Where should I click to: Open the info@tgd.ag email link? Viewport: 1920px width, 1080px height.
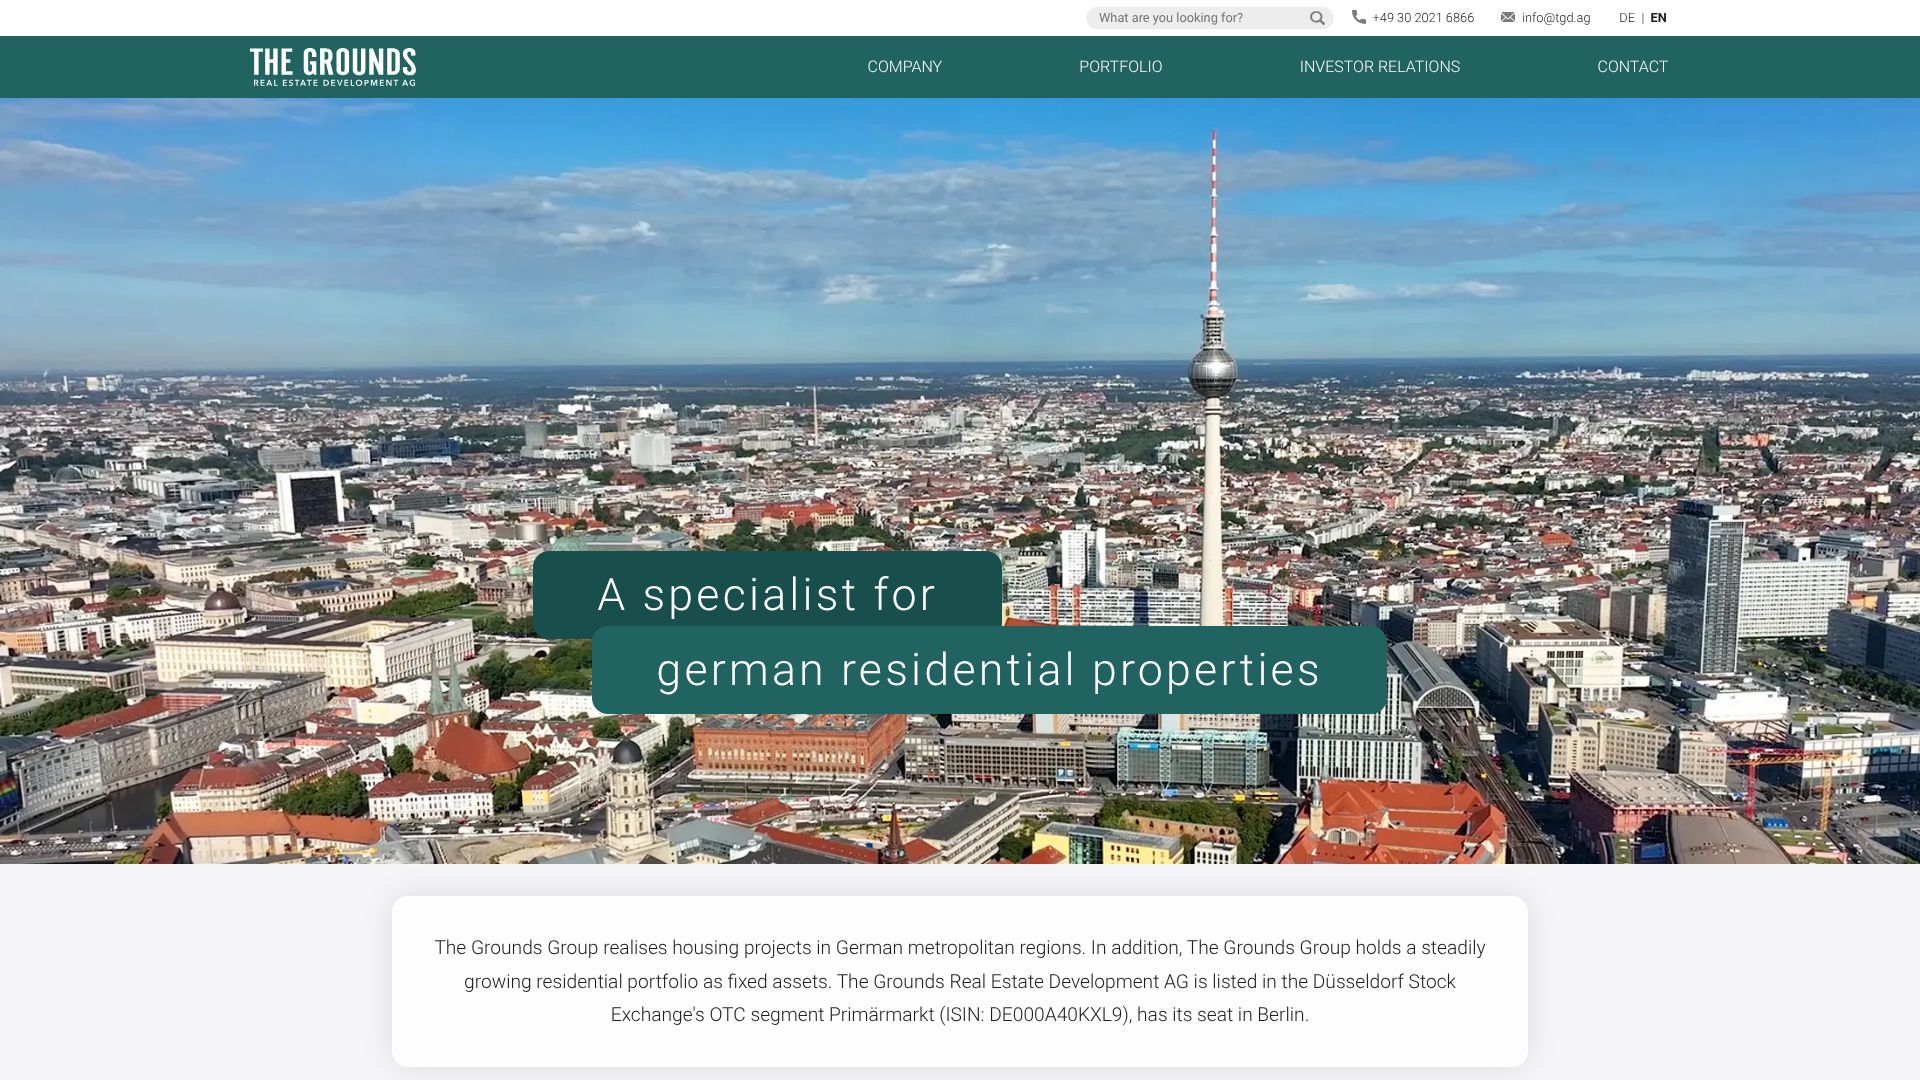point(1555,18)
